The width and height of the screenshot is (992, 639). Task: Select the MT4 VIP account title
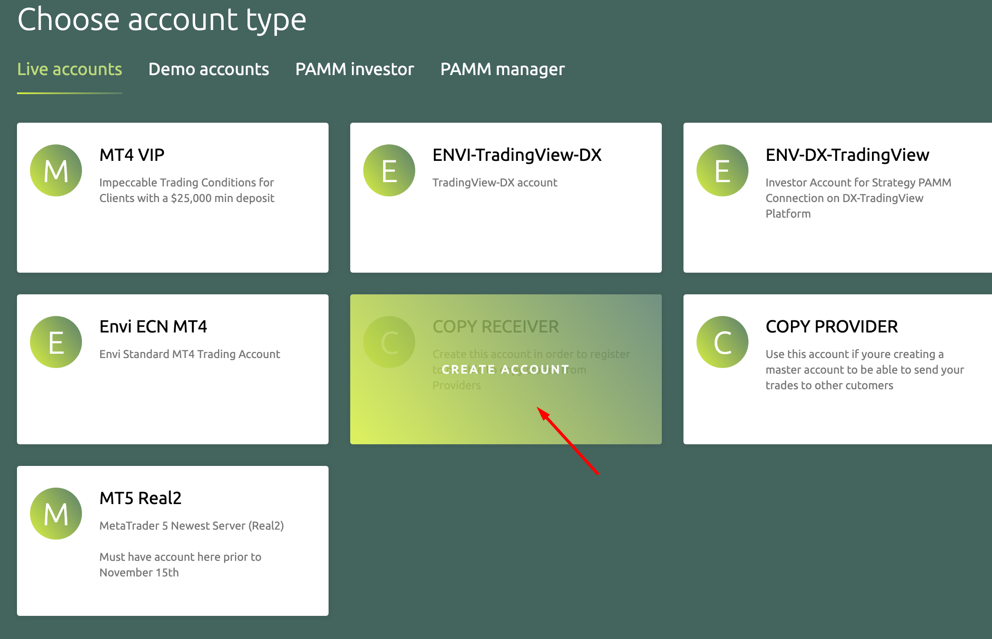[x=132, y=155]
